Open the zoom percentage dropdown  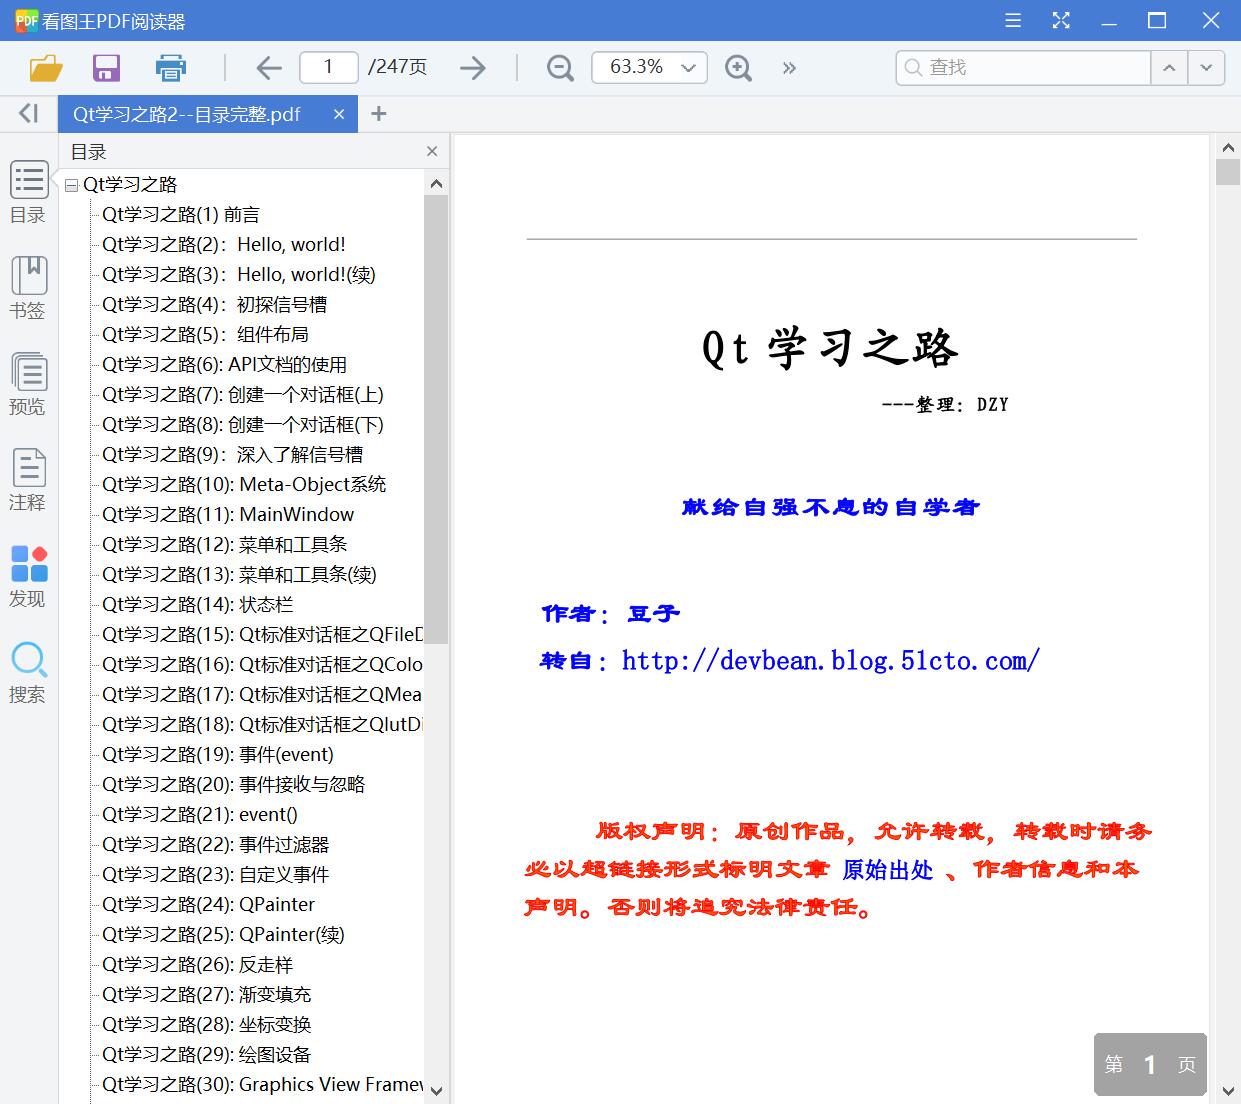(x=687, y=67)
